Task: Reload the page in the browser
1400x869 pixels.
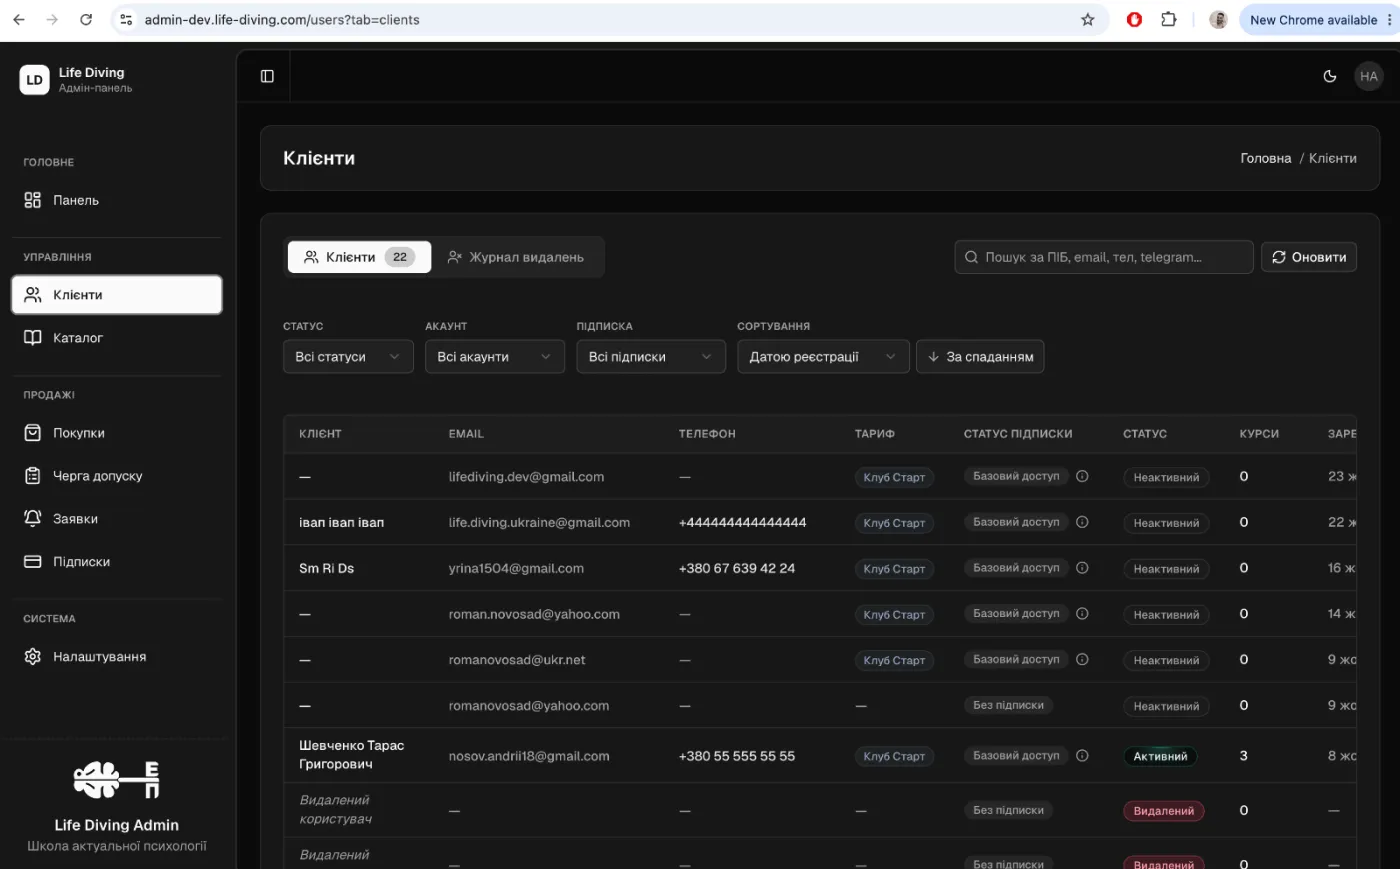Action: click(x=86, y=19)
